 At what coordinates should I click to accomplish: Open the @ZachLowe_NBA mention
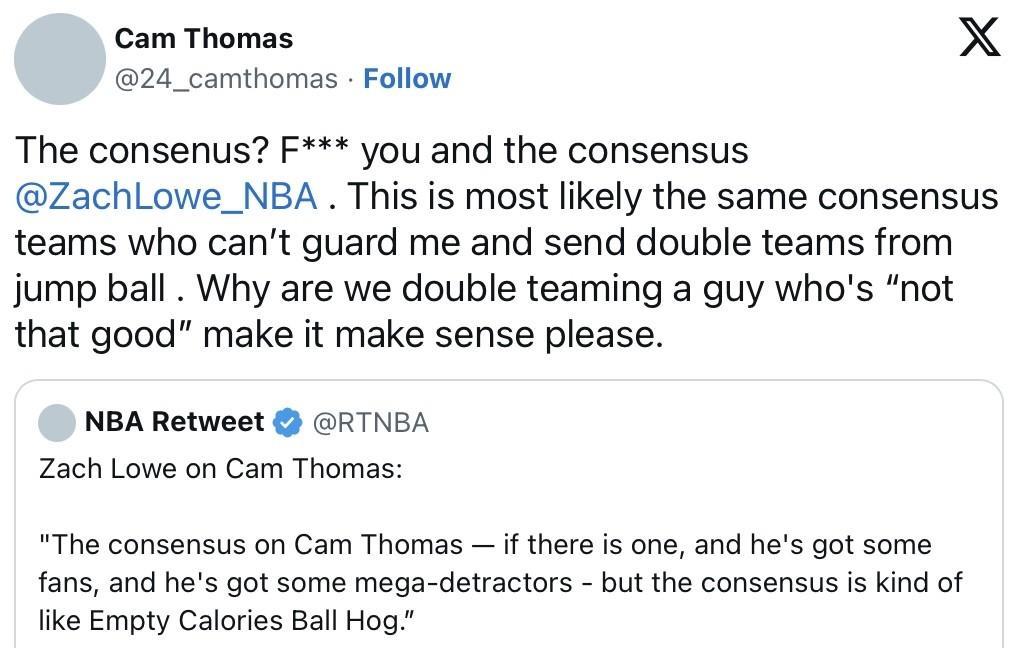(166, 196)
